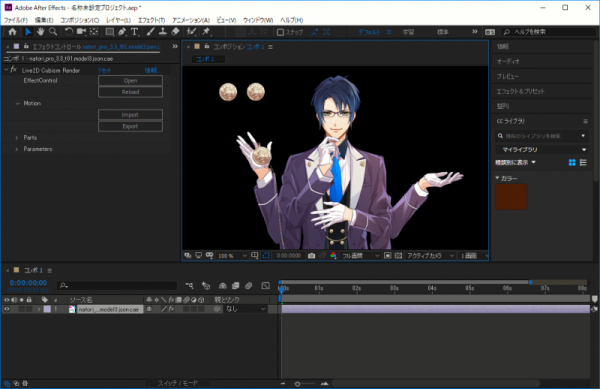Toggle shy layers hide in timeline
This screenshot has width=600, height=389.
[x=223, y=286]
